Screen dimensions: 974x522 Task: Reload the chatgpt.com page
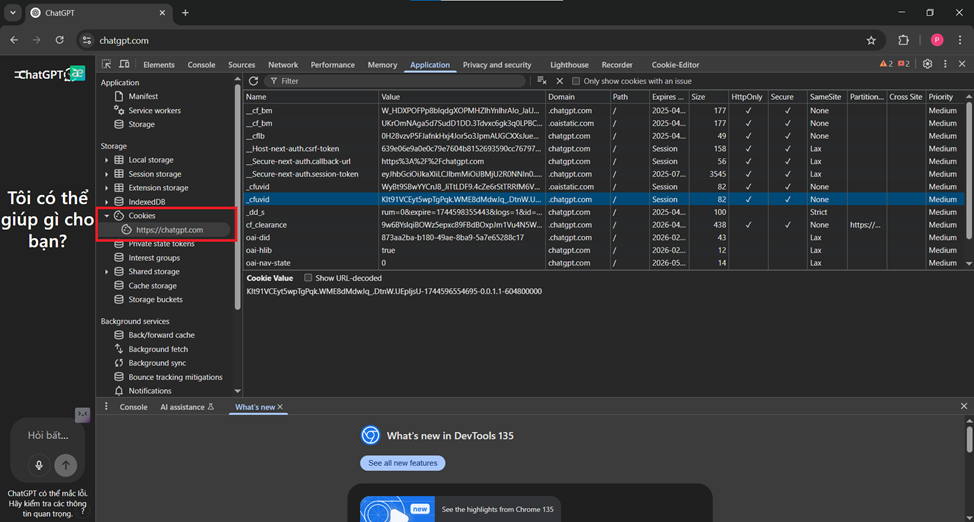(x=60, y=40)
